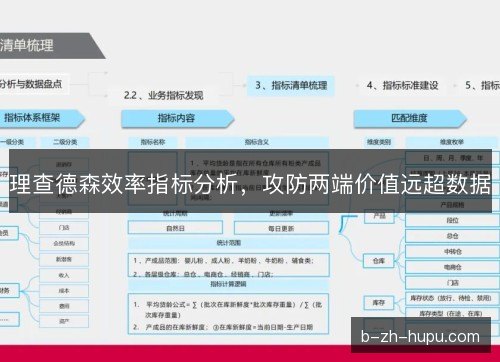
Task: Click the '统计范围' section heading
Action: (x=229, y=243)
